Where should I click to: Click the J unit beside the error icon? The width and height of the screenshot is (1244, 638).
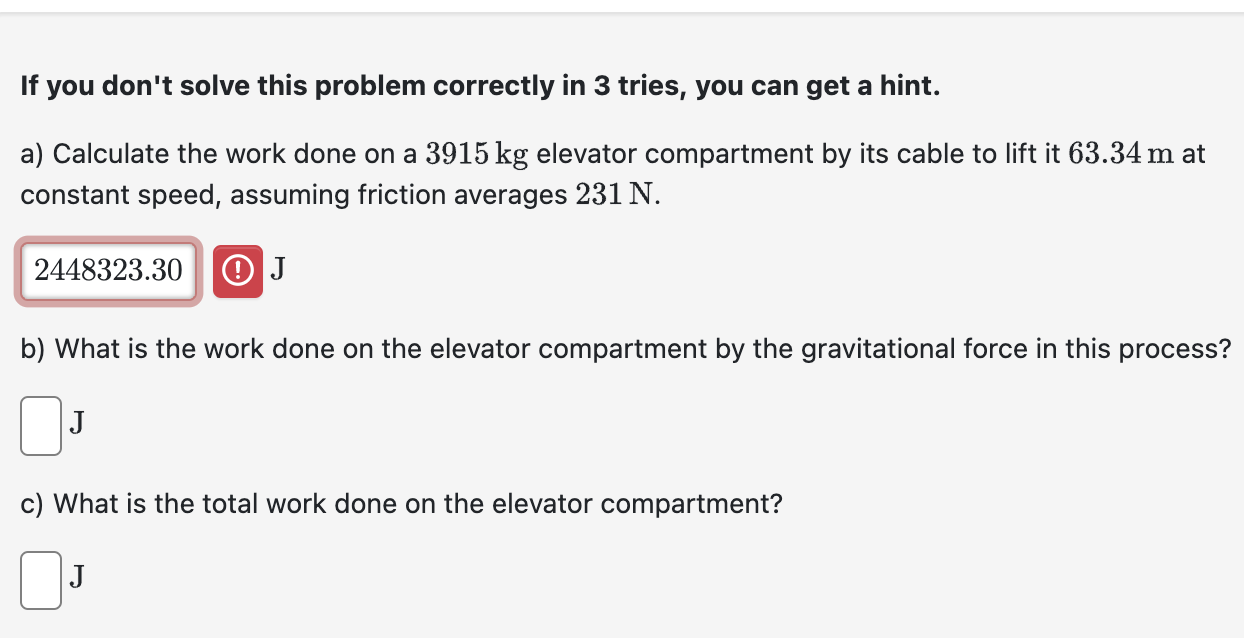[278, 270]
